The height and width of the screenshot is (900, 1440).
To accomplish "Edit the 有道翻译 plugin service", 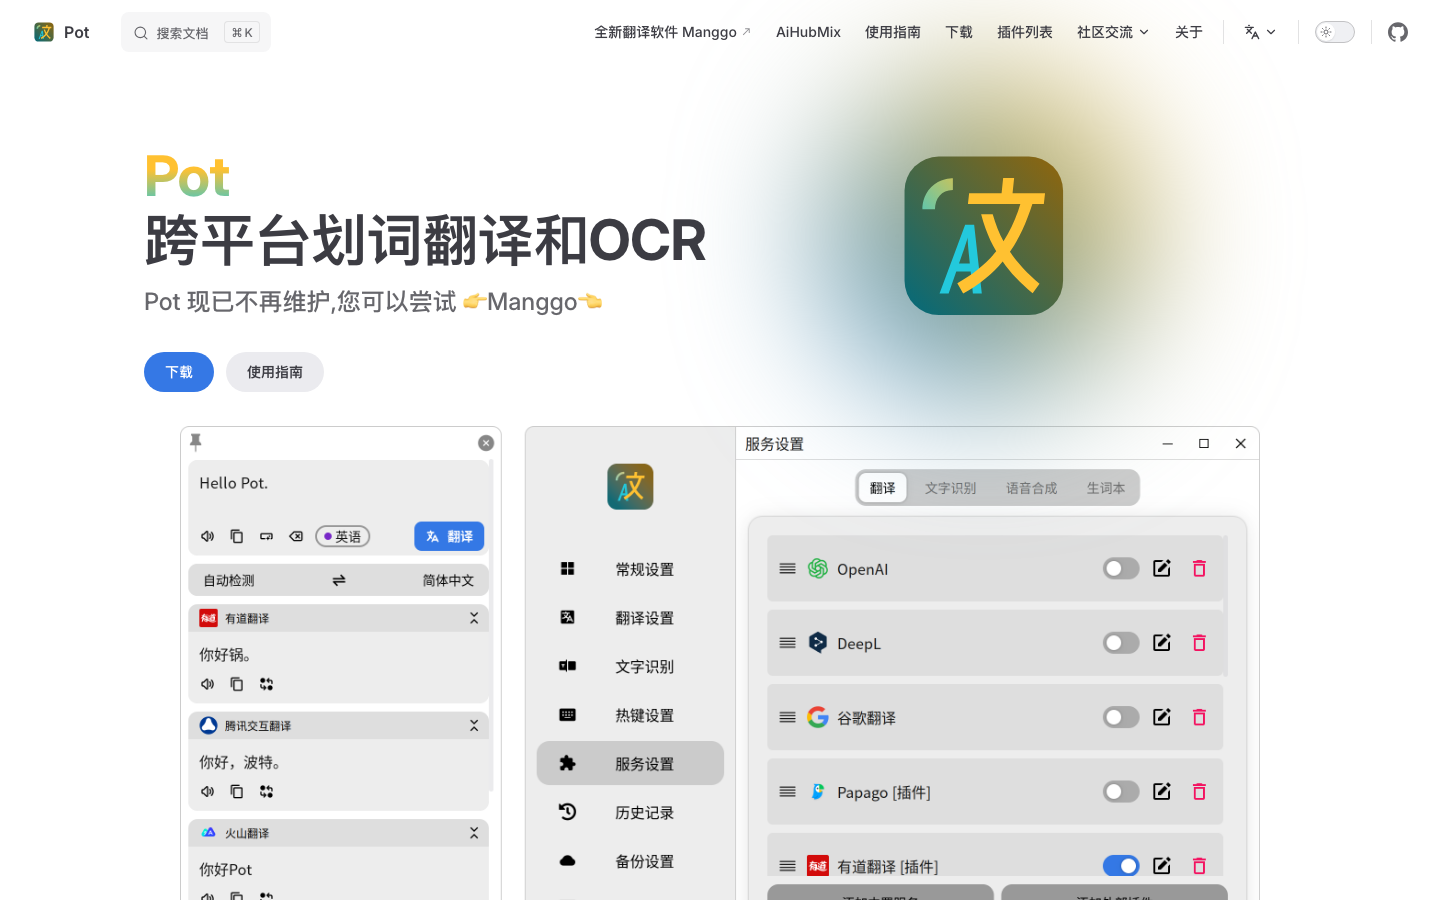I will [1162, 866].
